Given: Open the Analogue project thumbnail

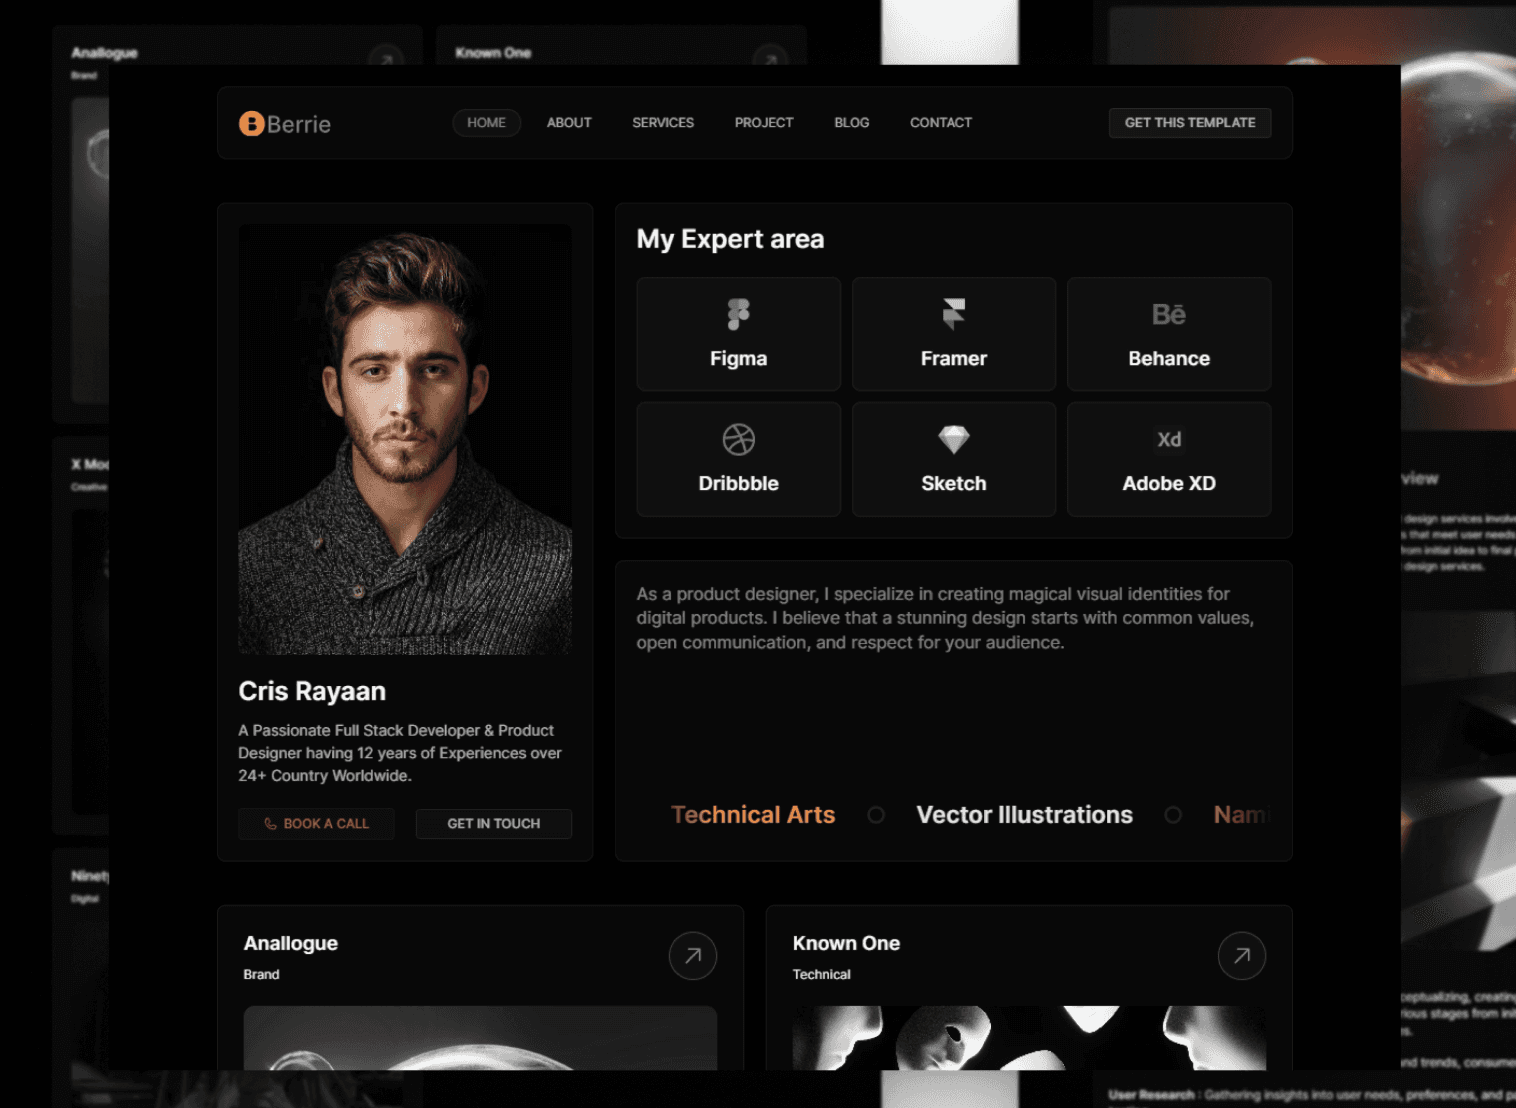Looking at the screenshot, I should tap(480, 1038).
